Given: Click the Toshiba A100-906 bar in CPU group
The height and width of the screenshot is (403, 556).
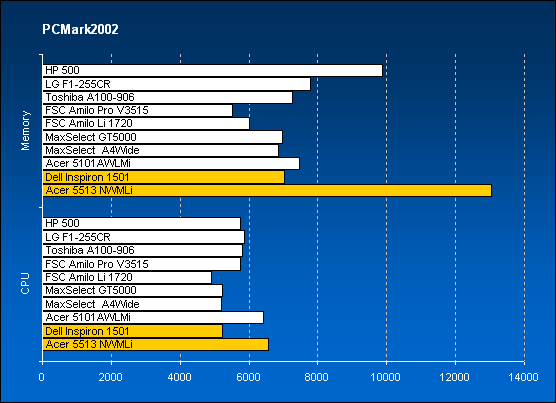Looking at the screenshot, I should coord(143,250).
